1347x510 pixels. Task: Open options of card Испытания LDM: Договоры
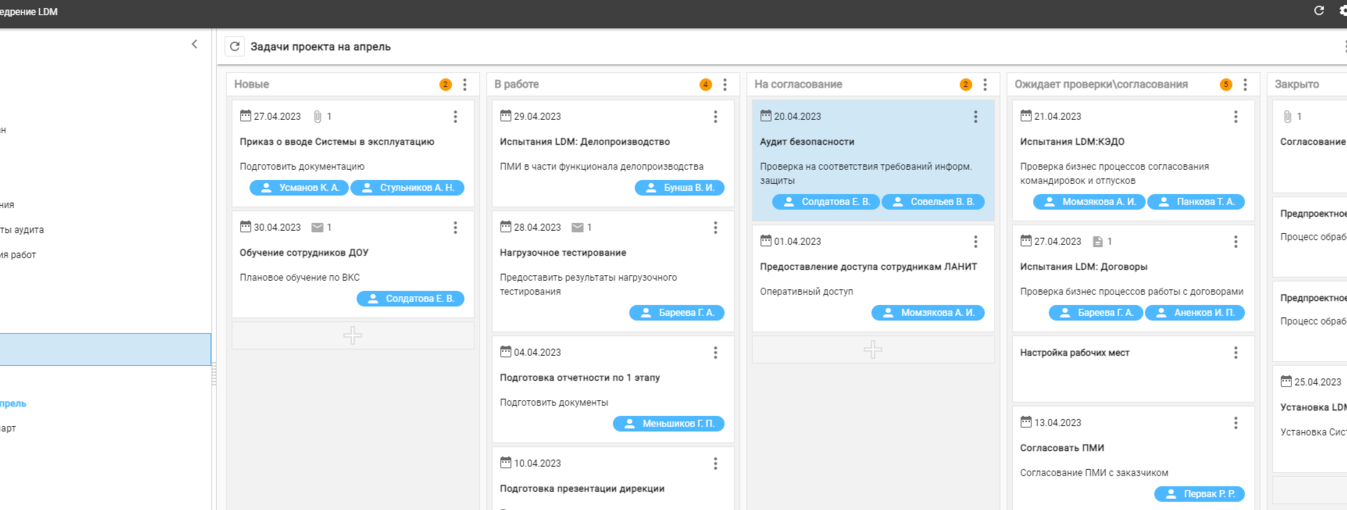1235,242
